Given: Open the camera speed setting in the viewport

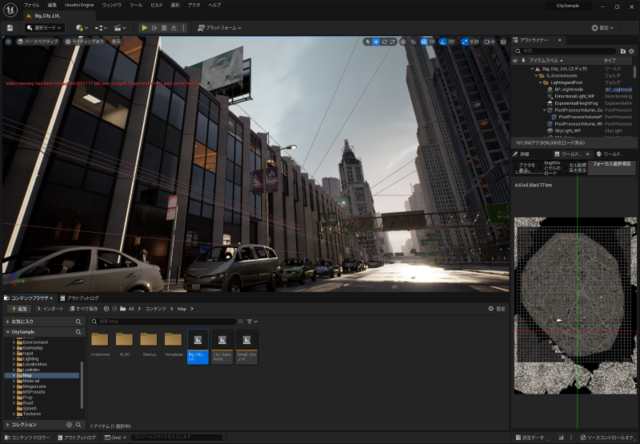Looking at the screenshot, I should point(489,42).
